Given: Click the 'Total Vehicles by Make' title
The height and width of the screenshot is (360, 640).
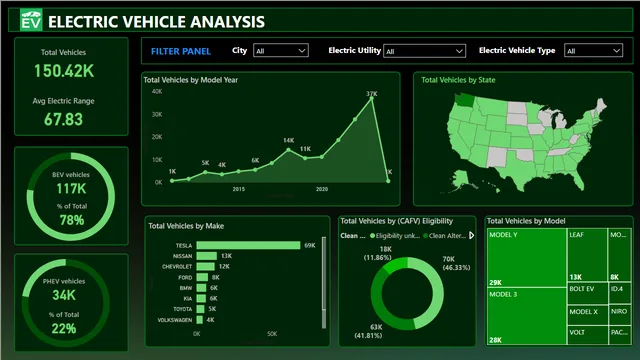Looking at the screenshot, I should click(186, 226).
